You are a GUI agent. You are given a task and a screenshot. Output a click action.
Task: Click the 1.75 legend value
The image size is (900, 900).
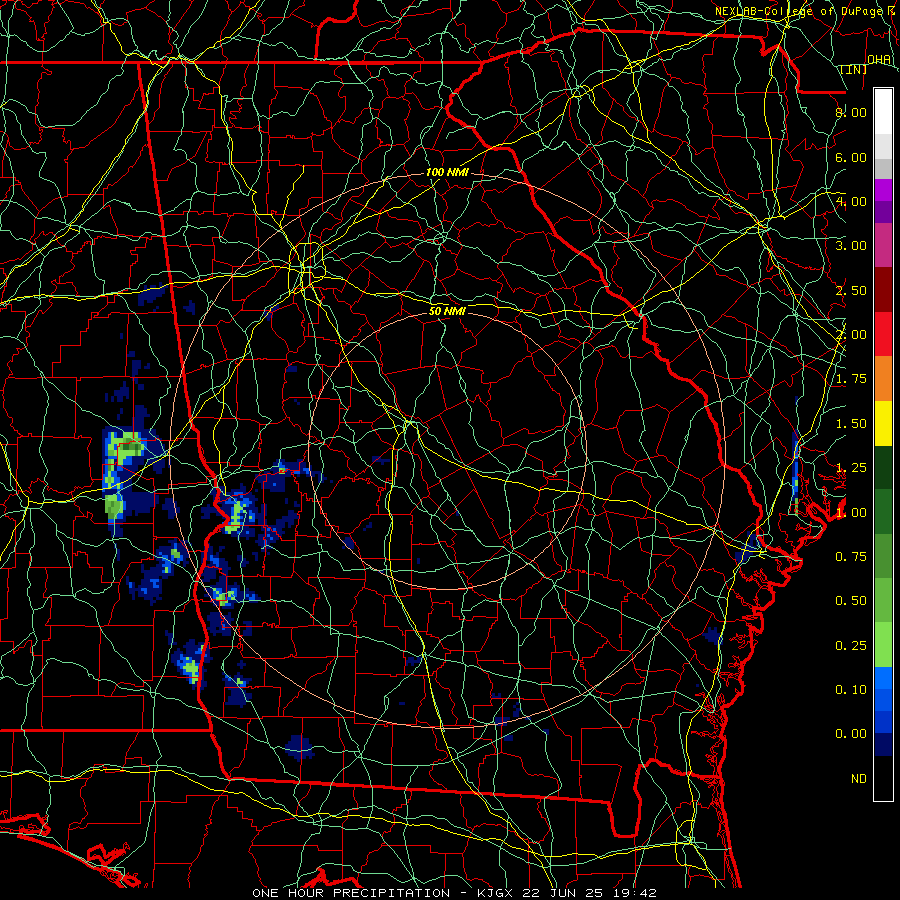click(x=851, y=379)
